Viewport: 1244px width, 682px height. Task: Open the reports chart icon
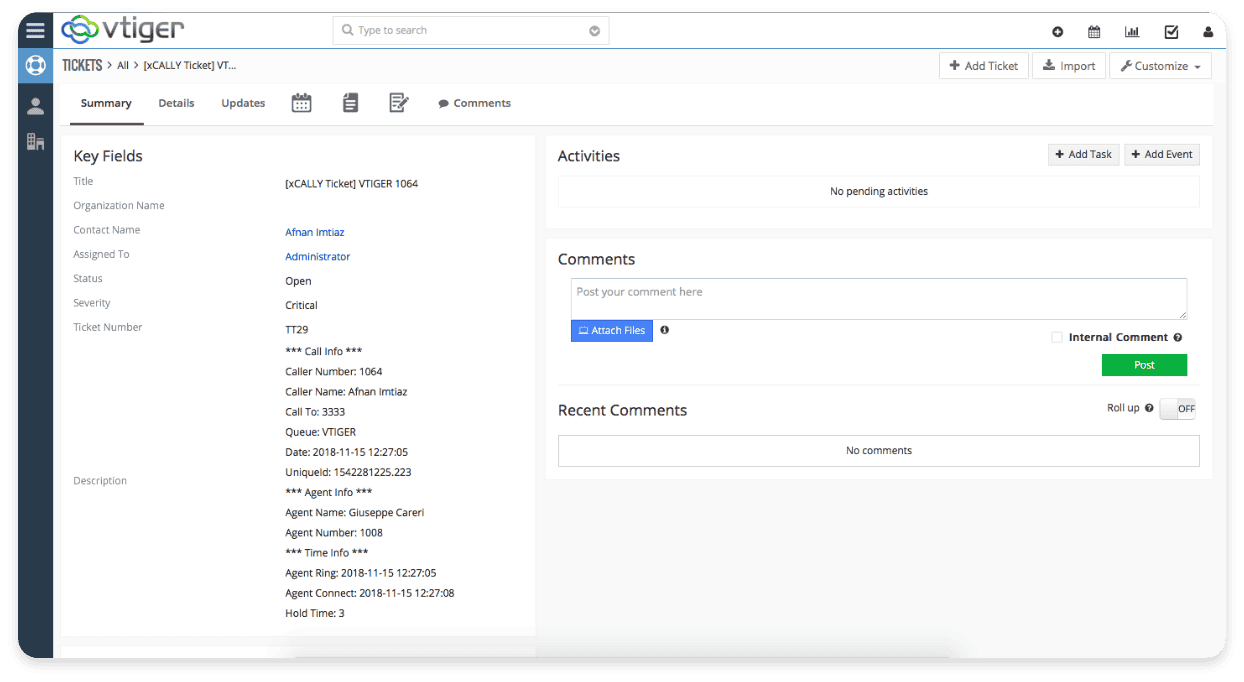1132,32
